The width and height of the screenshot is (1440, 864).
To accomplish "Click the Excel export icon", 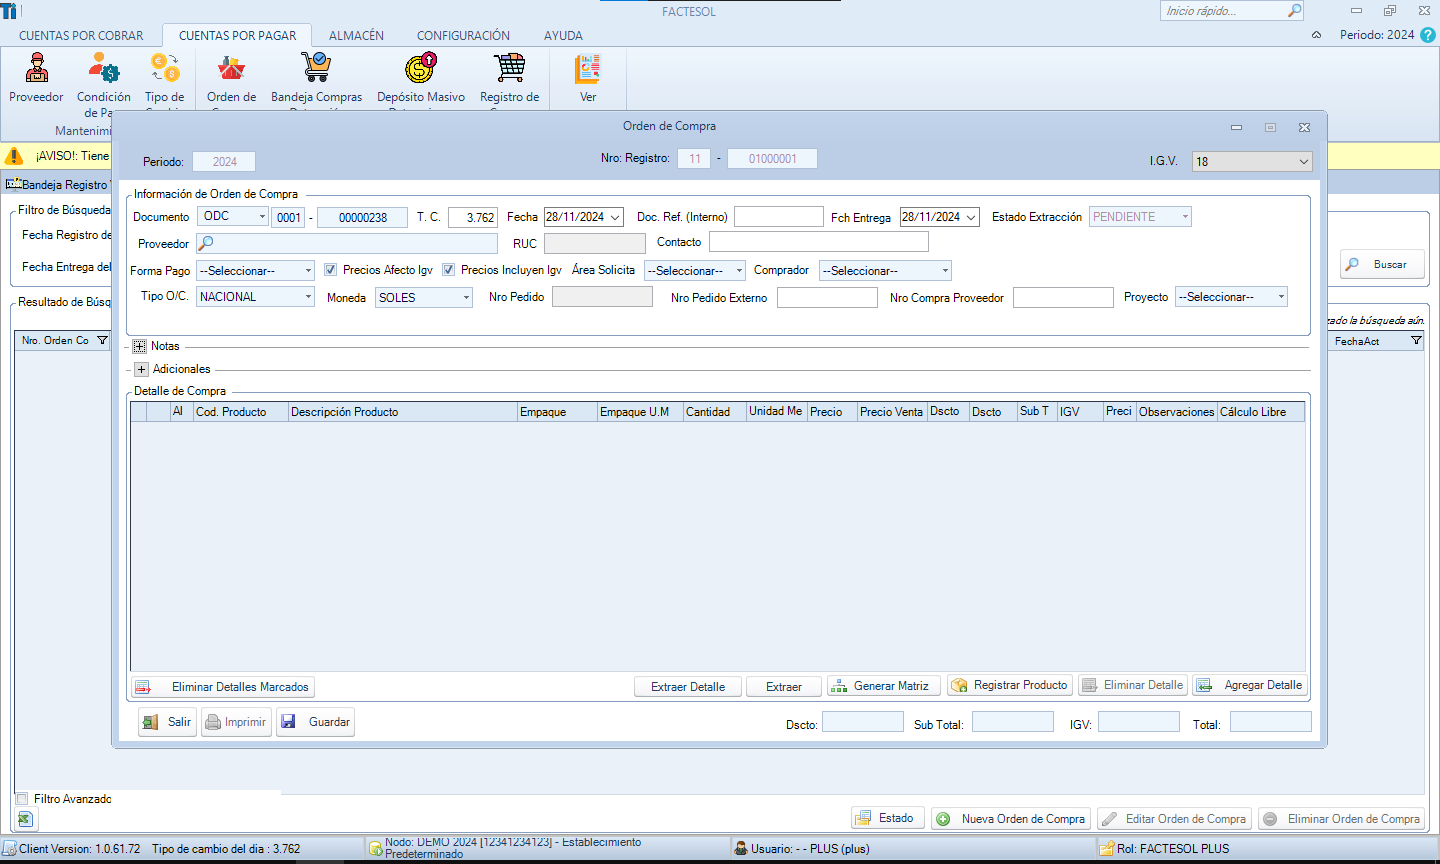I will click(x=25, y=819).
